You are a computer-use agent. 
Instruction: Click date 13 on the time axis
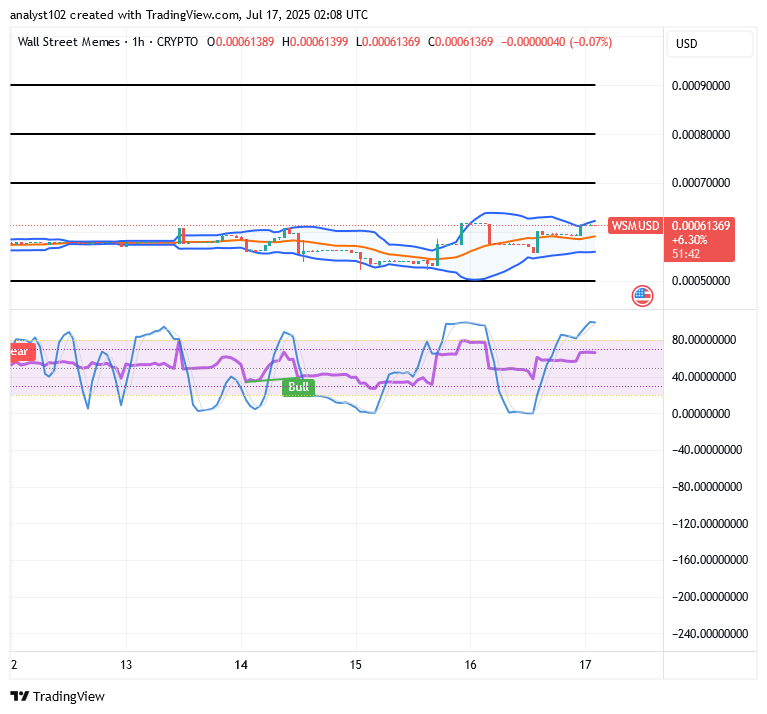point(126,665)
